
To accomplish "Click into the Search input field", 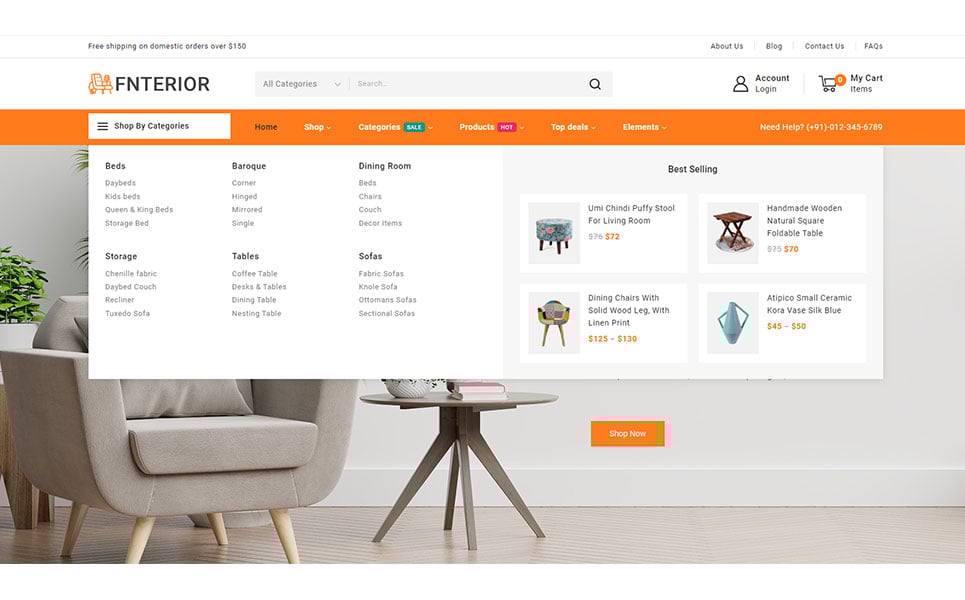I will pos(468,84).
